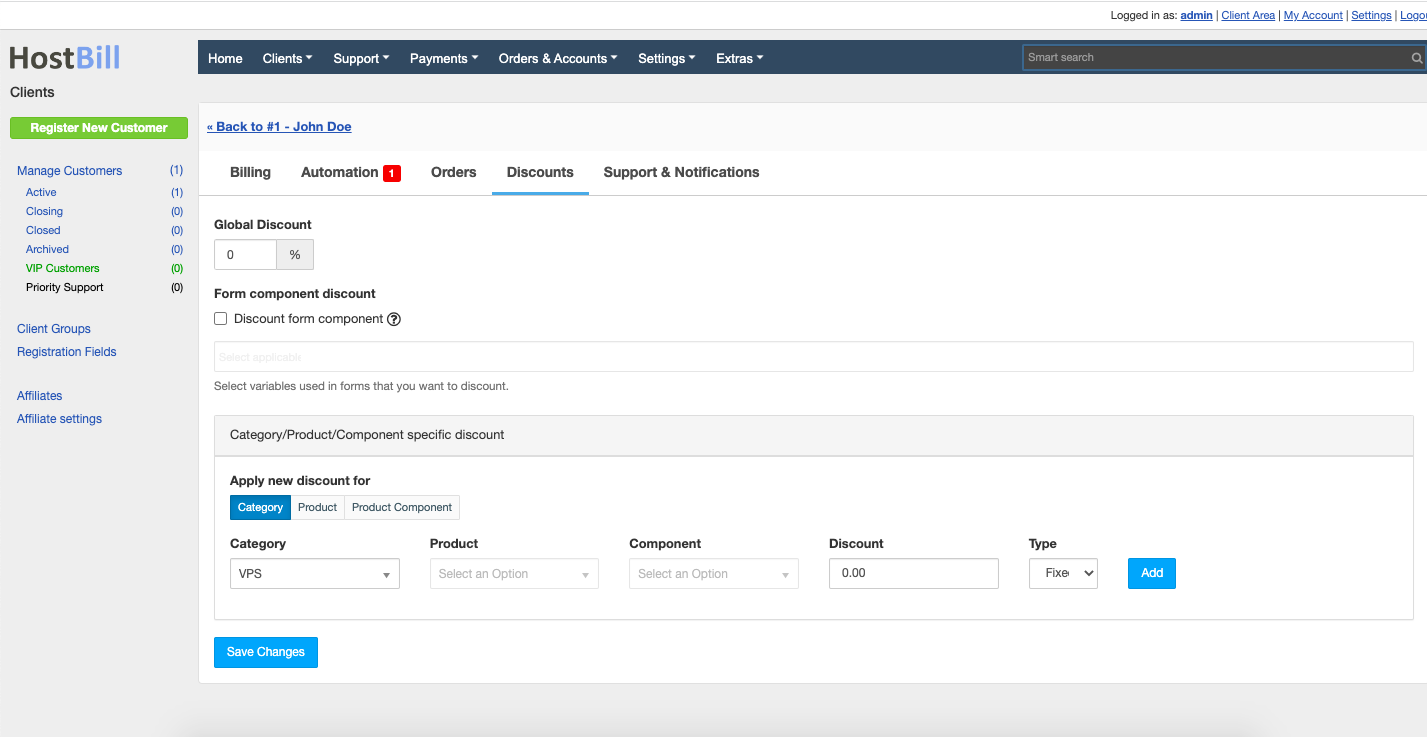Image resolution: width=1427 pixels, height=737 pixels.
Task: Open the help tooltip beside Discount form component
Action: coord(393,318)
